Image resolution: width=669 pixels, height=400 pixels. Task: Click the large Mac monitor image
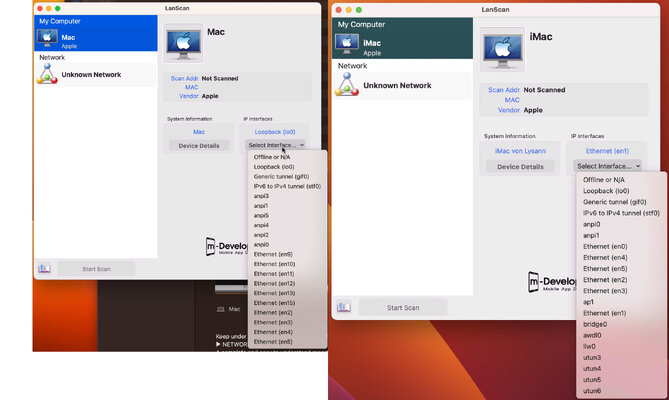pyautogui.click(x=183, y=43)
